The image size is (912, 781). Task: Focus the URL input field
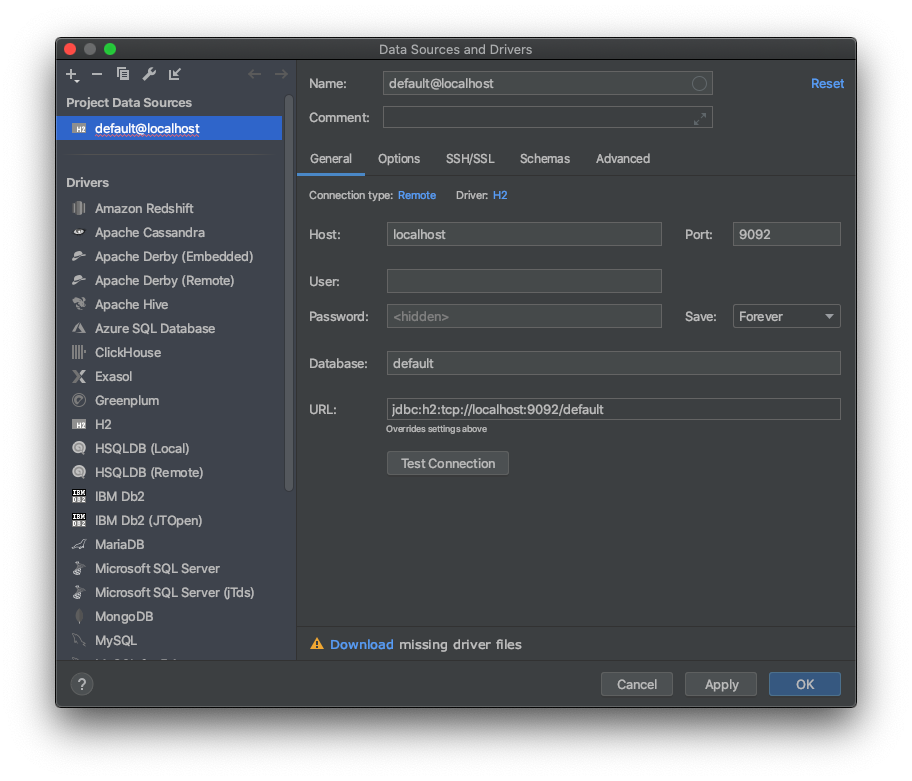(x=614, y=409)
